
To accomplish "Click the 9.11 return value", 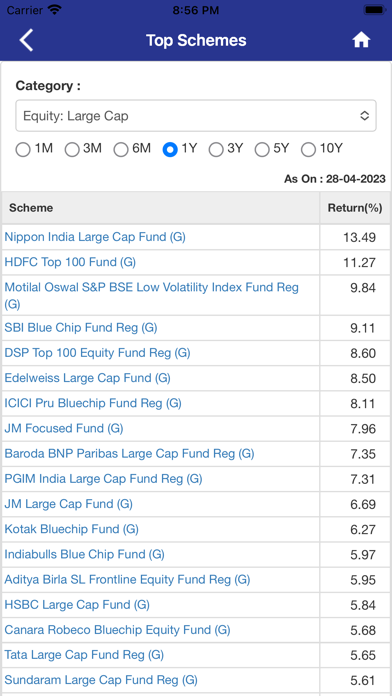I will (363, 328).
